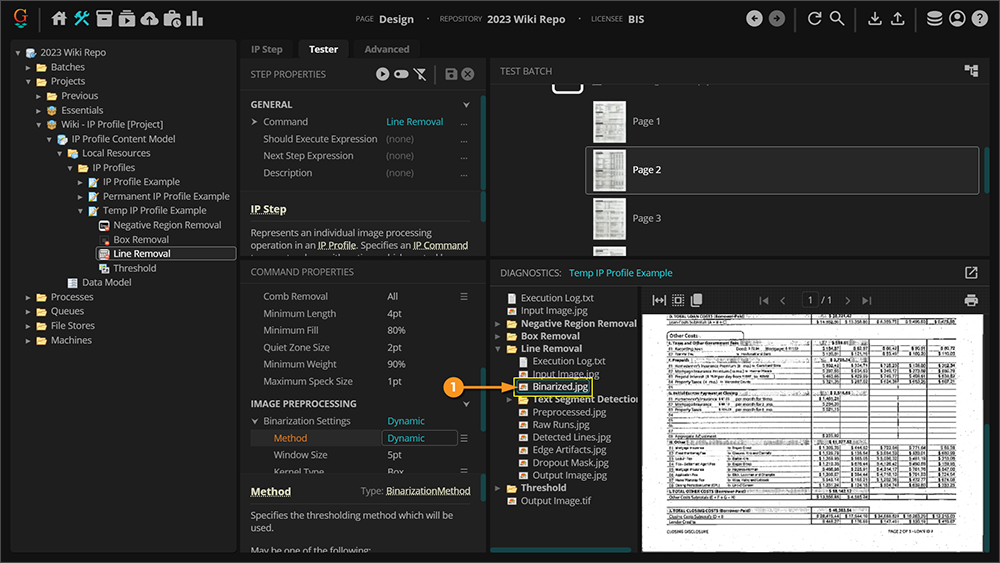Collapse Line Removal folder in Diagnostics
This screenshot has width=1000, height=563.
tap(497, 349)
